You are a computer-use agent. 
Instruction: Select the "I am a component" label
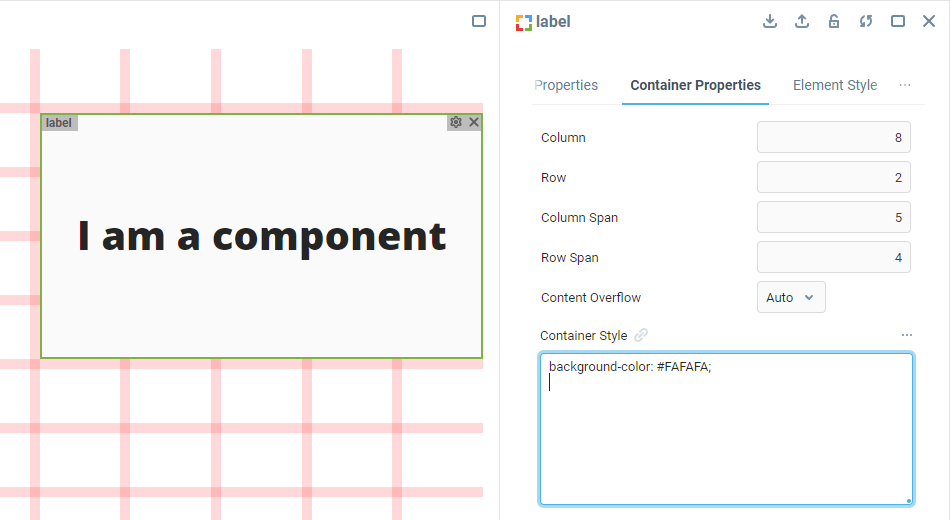tap(262, 236)
